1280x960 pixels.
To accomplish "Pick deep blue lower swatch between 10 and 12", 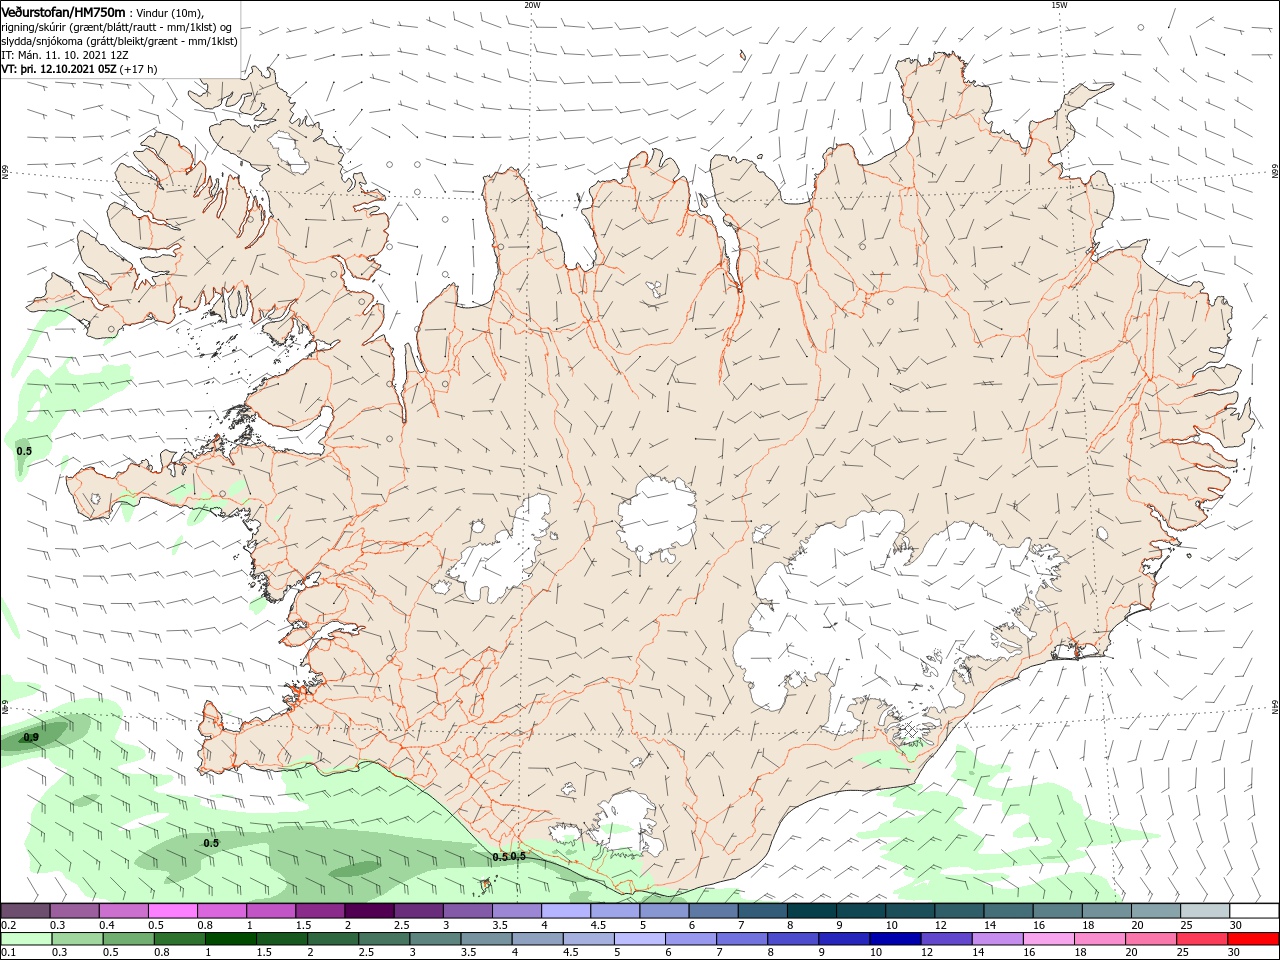I will click(895, 939).
